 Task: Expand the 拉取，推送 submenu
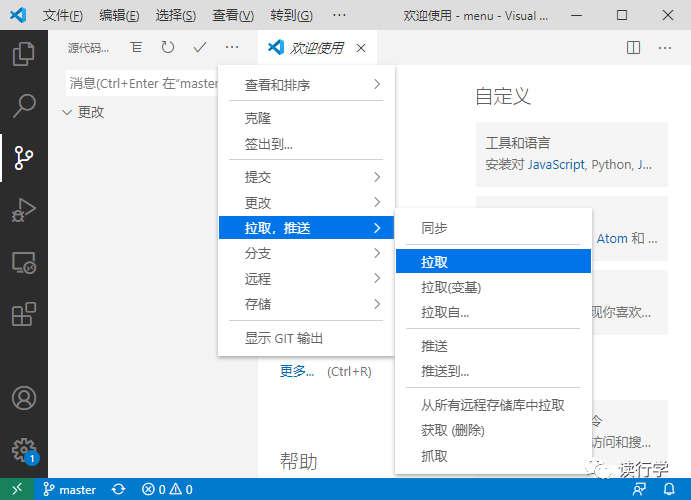click(306, 228)
